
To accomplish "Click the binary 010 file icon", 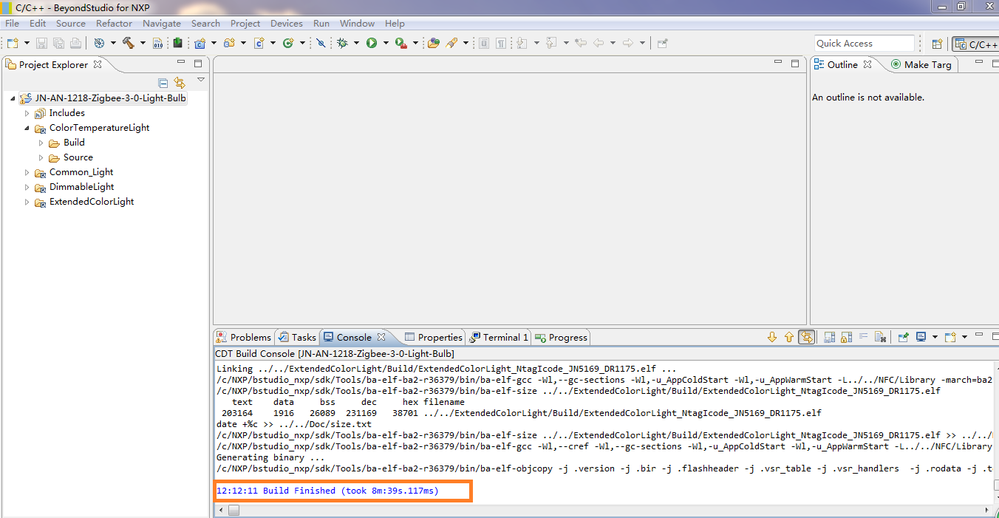I will coord(158,43).
